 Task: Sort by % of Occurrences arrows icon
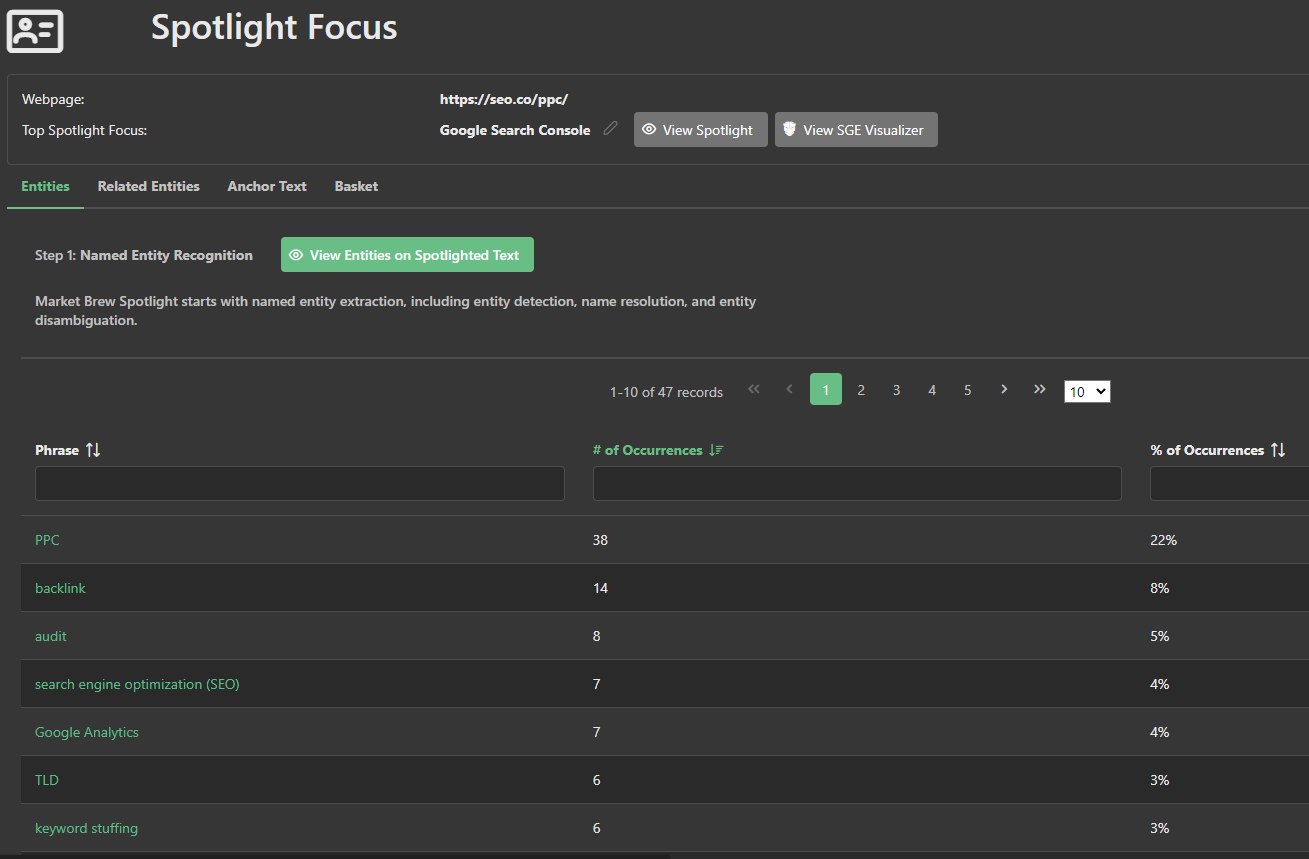1277,450
